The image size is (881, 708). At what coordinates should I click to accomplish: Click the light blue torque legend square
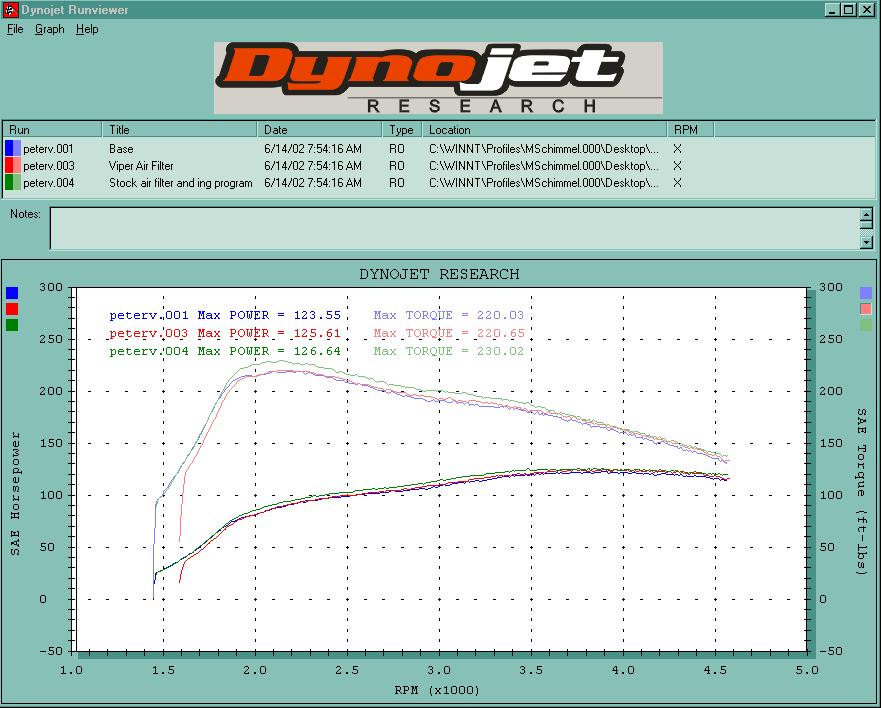point(866,293)
